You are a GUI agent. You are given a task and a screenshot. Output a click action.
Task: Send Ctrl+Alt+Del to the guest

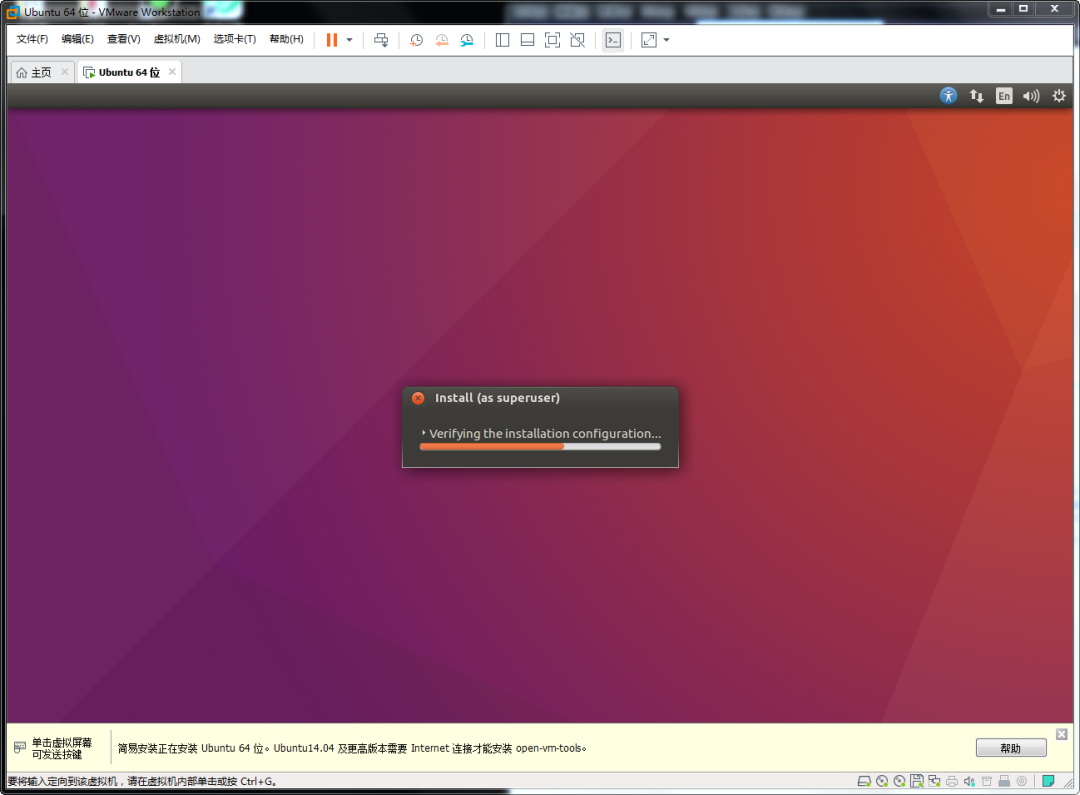(381, 40)
